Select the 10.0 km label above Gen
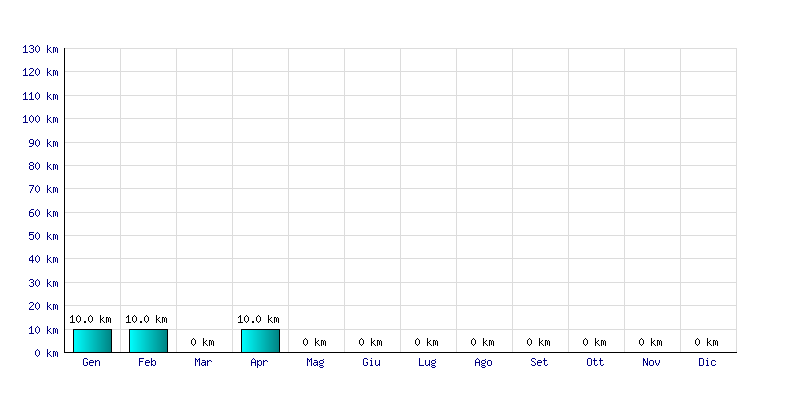 tap(90, 319)
